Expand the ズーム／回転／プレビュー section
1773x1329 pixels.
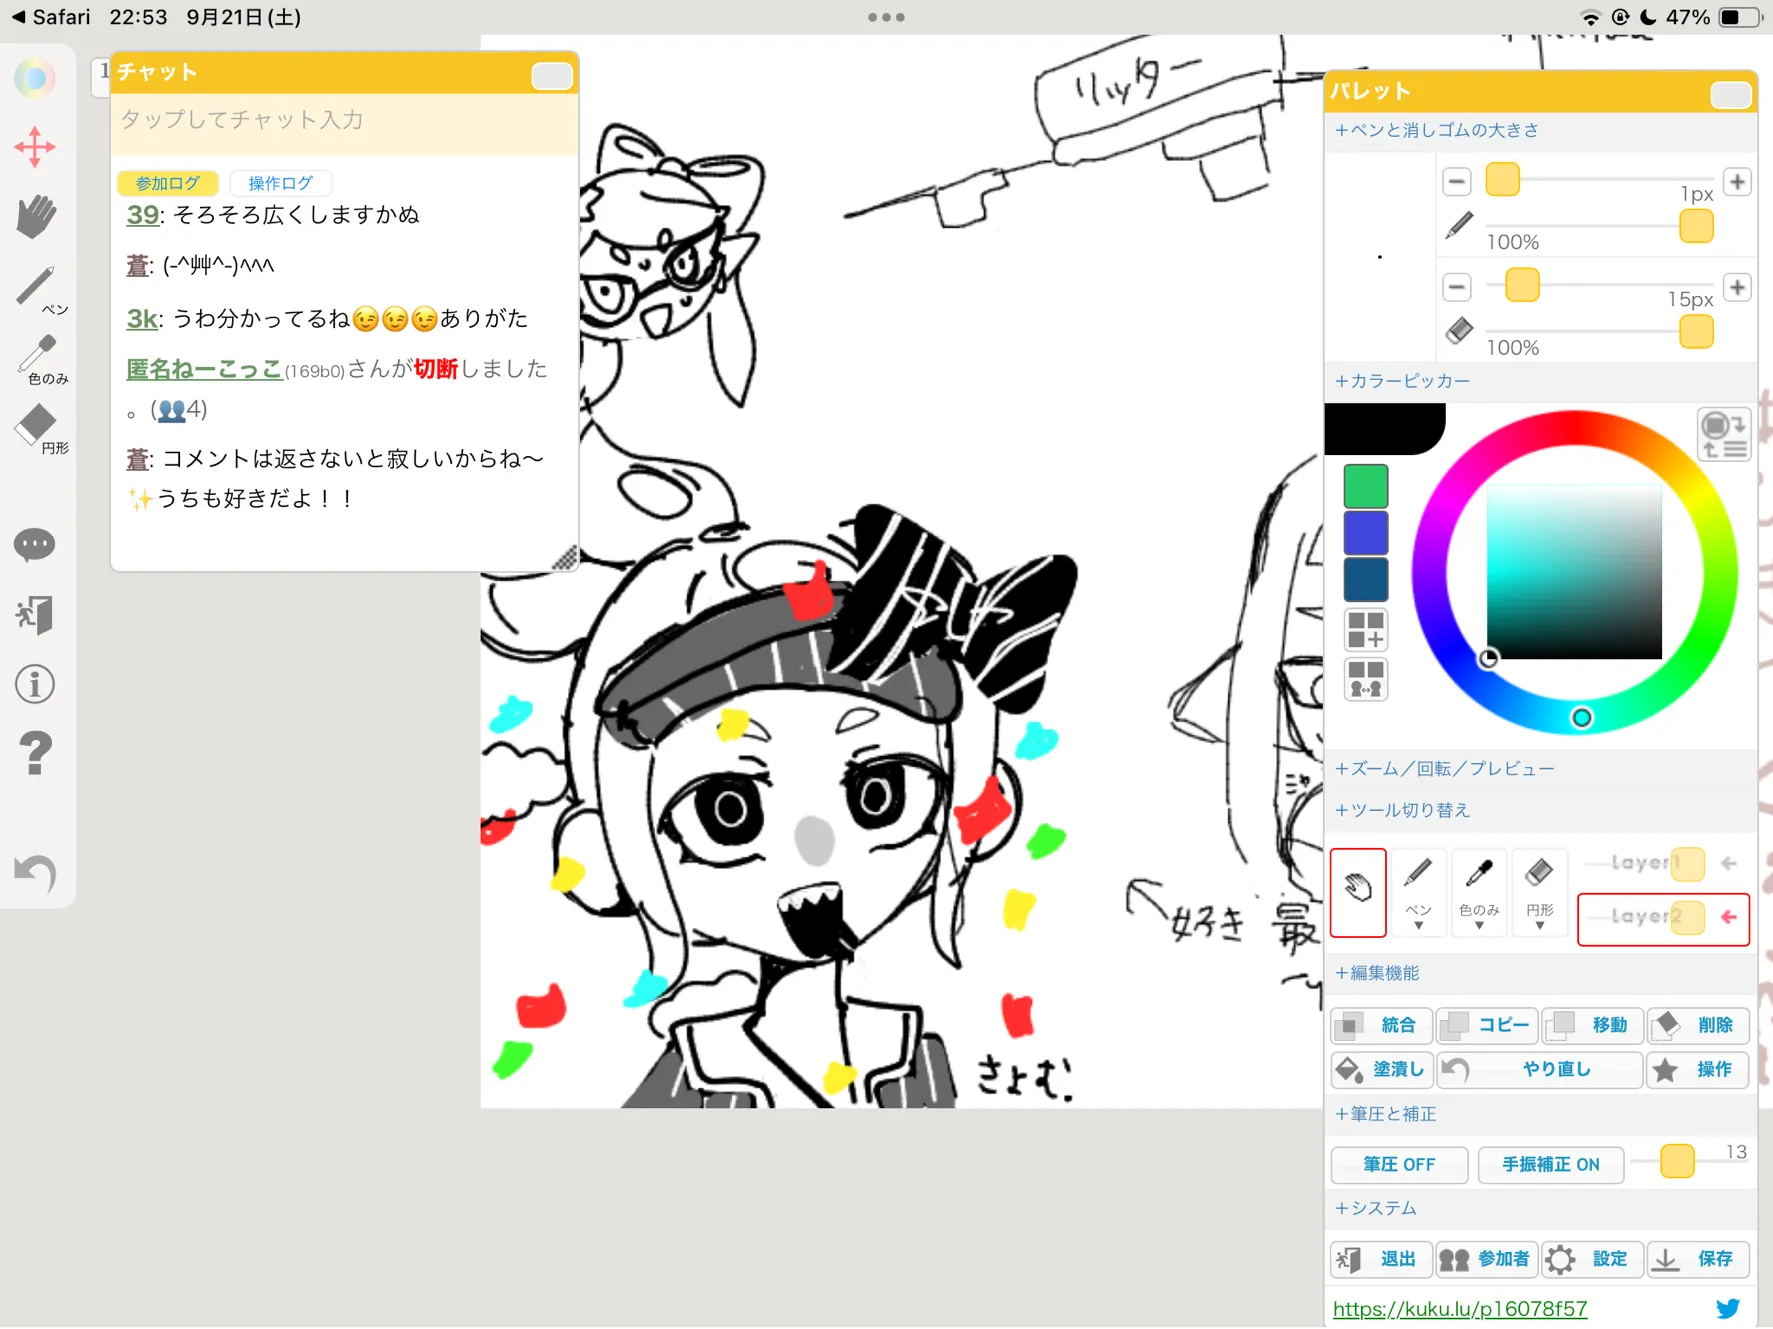(1444, 769)
